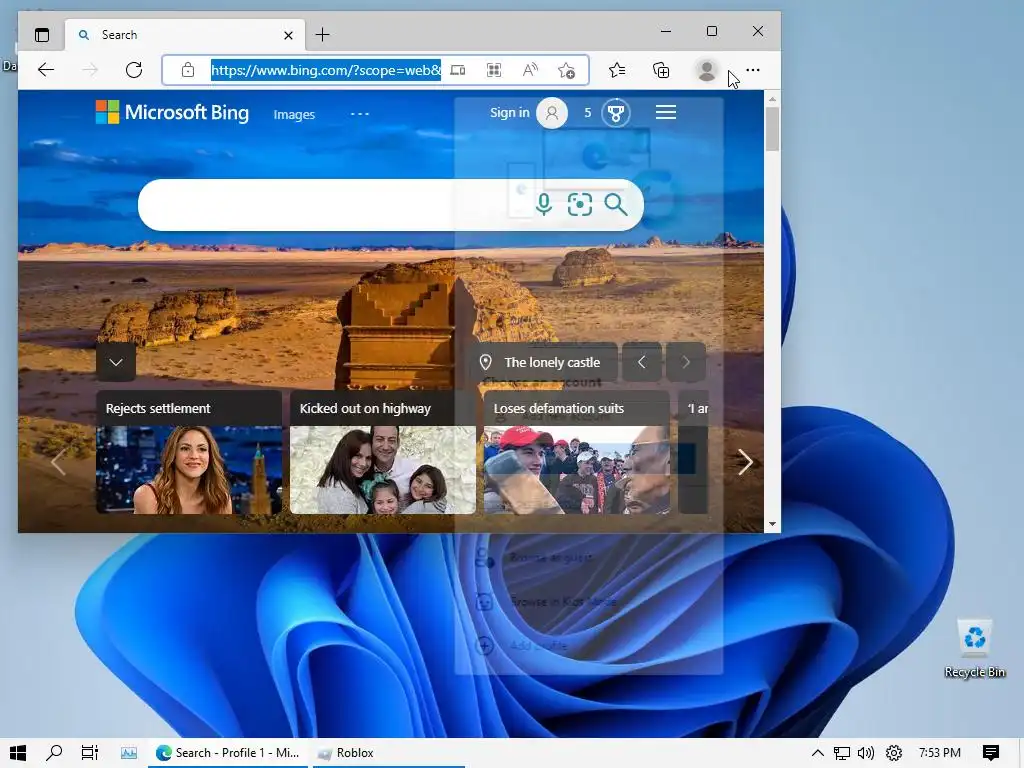Click the Rewards points count 5
This screenshot has height=768, width=1024.
click(x=588, y=113)
